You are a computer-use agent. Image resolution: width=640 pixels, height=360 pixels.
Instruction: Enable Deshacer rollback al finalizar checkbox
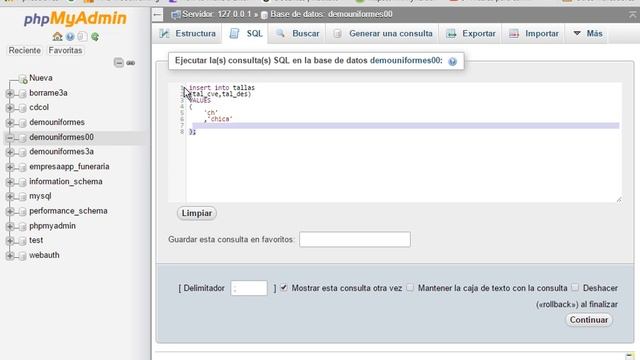[x=575, y=288]
